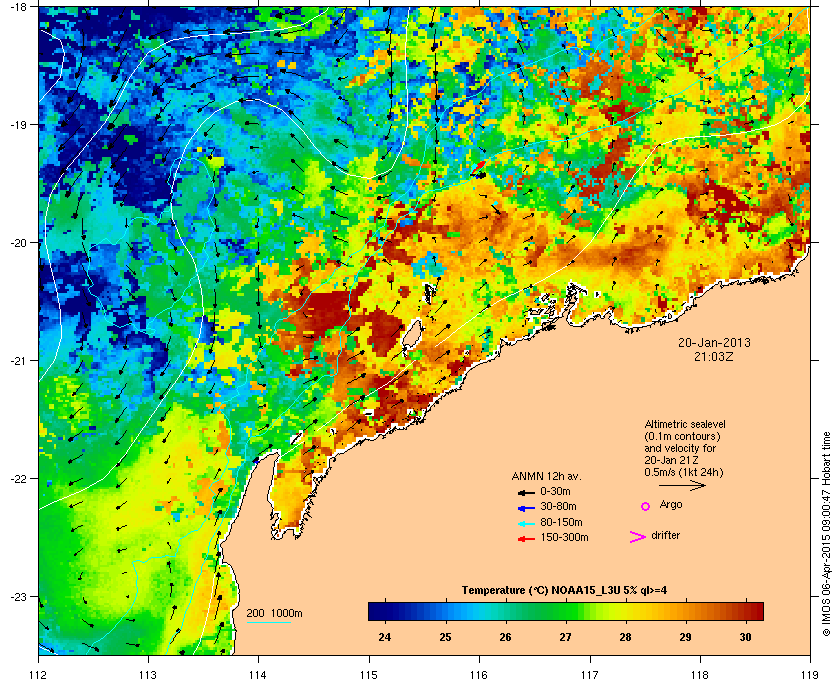Click the 0.5m/s (1kt 24h) label

(x=684, y=473)
